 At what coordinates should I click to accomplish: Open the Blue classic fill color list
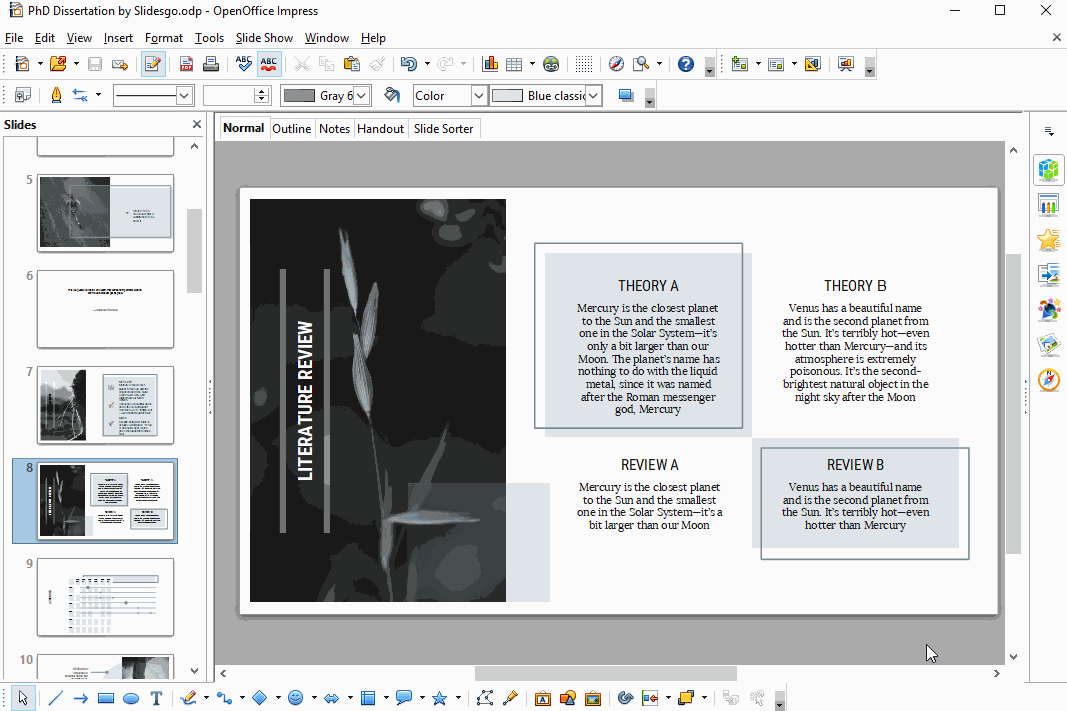[594, 96]
